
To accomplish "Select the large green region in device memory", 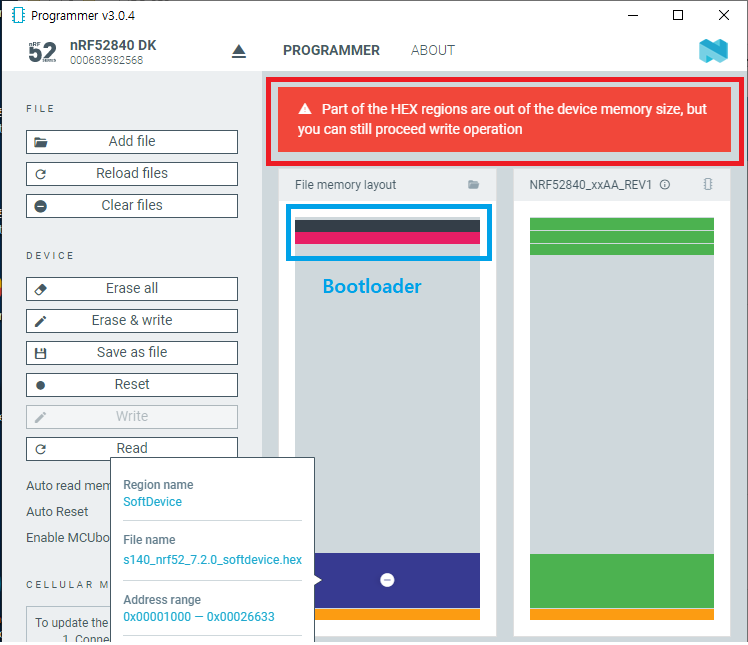I will click(622, 581).
